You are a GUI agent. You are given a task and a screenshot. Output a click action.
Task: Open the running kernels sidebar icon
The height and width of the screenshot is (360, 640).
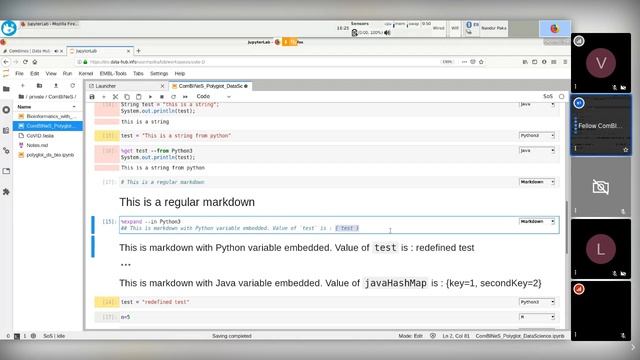6,110
